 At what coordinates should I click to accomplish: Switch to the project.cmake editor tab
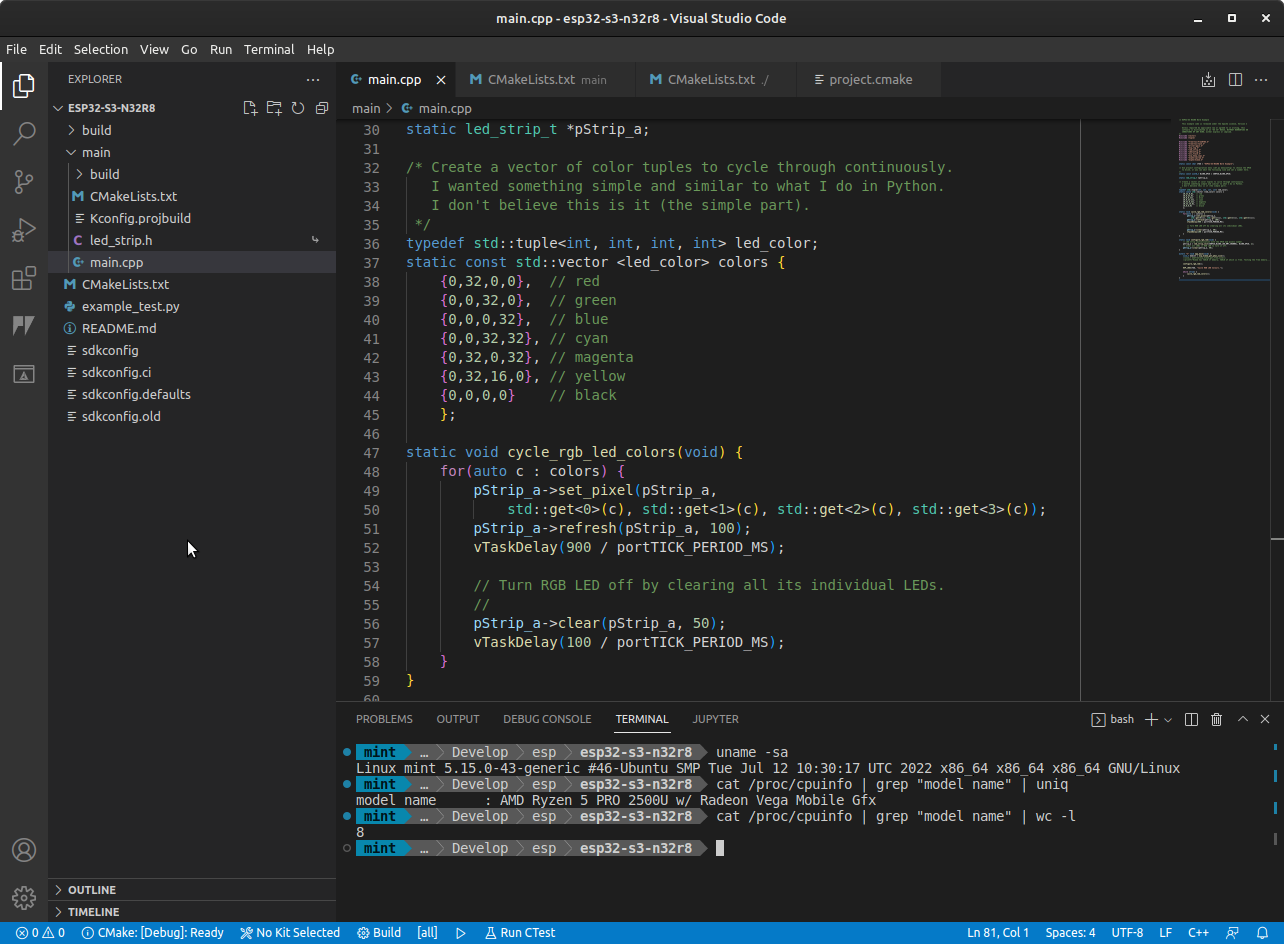(870, 79)
